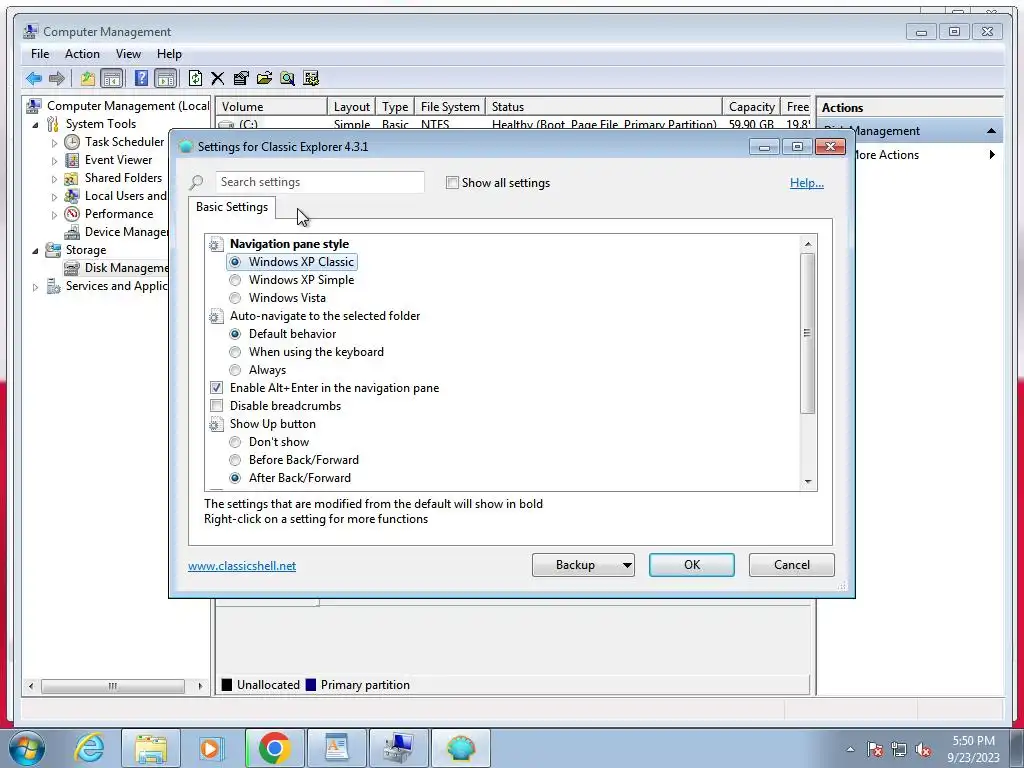Click the Search settings input field
This screenshot has width=1024, height=768.
(319, 182)
